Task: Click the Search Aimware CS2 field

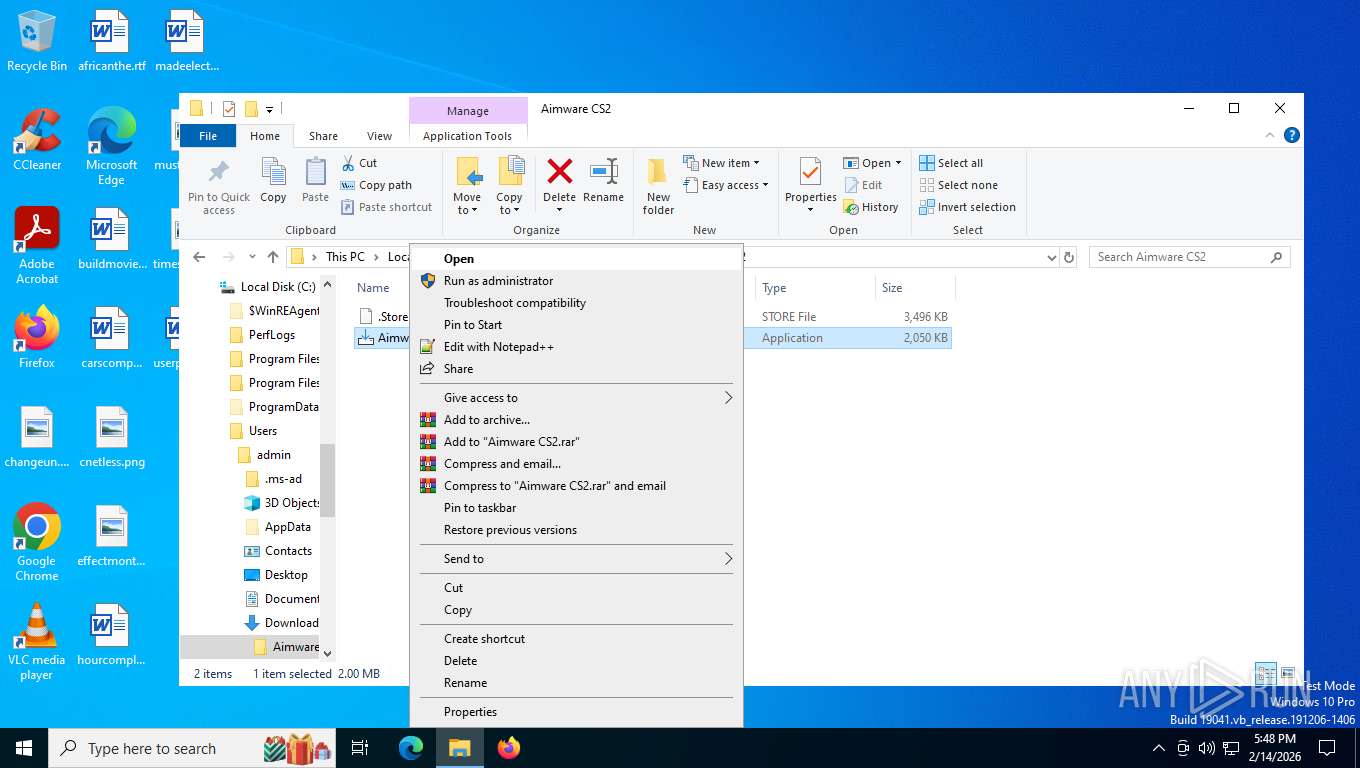Action: (1189, 257)
